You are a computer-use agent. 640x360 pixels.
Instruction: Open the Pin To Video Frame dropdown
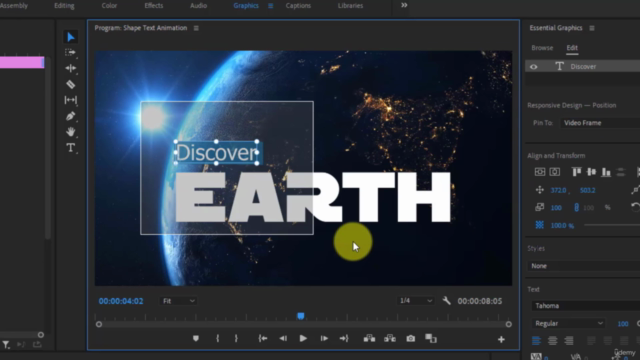(600, 123)
